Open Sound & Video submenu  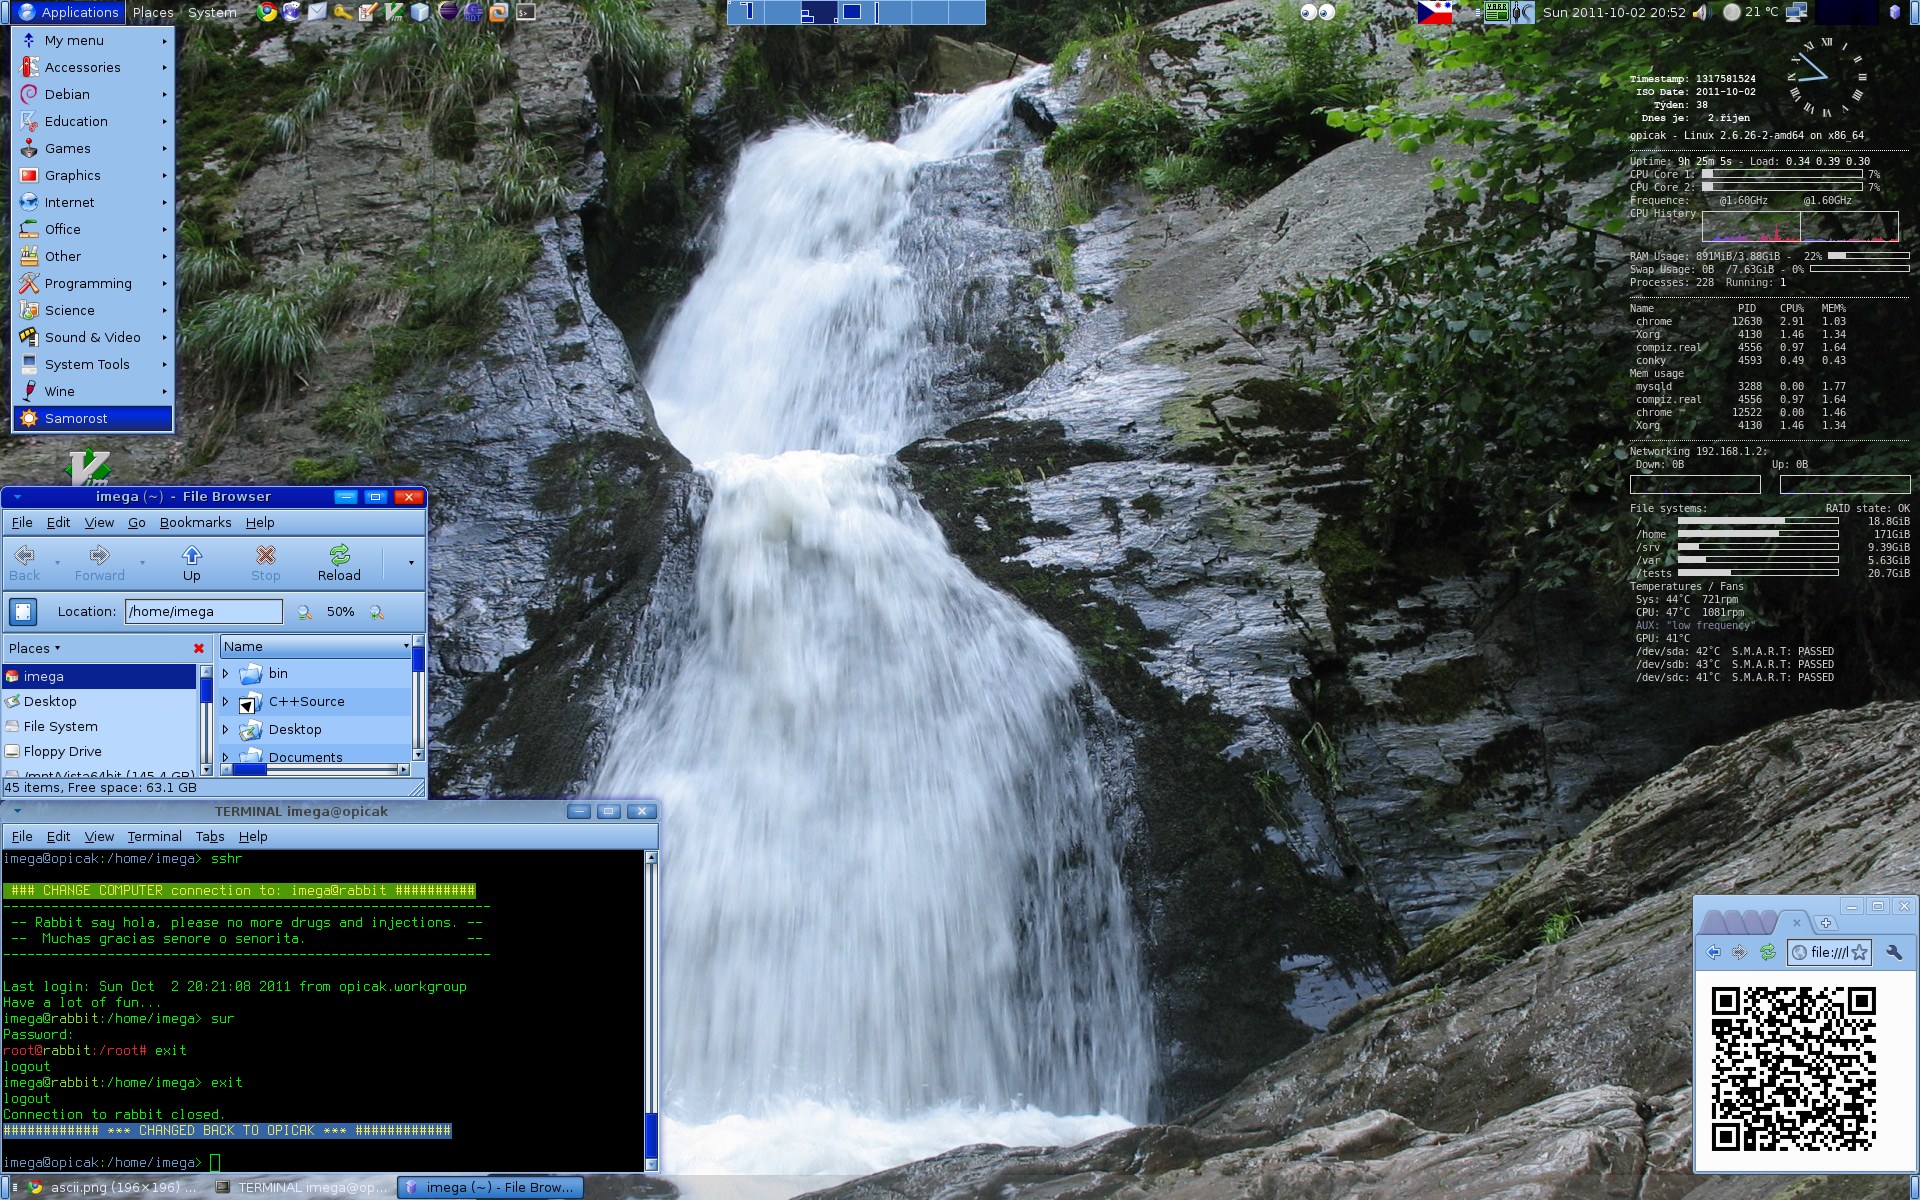click(93, 337)
